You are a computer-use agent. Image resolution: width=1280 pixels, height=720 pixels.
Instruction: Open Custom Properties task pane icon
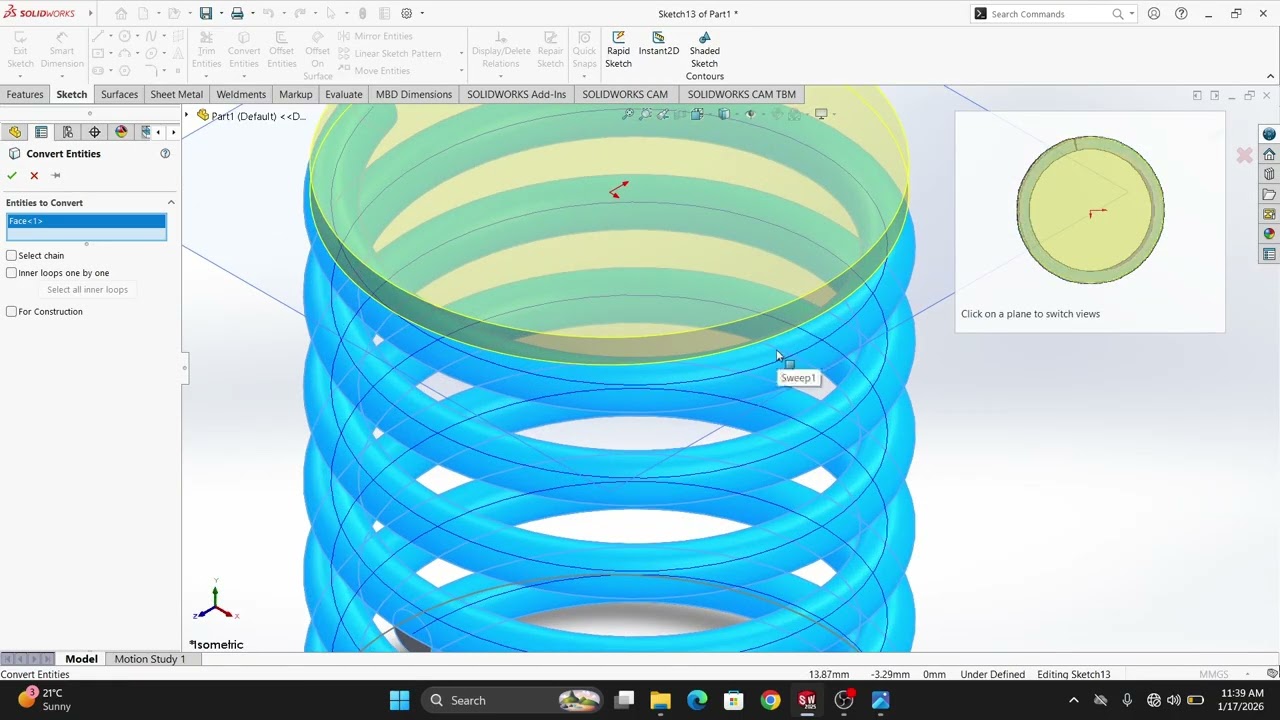[x=1269, y=254]
